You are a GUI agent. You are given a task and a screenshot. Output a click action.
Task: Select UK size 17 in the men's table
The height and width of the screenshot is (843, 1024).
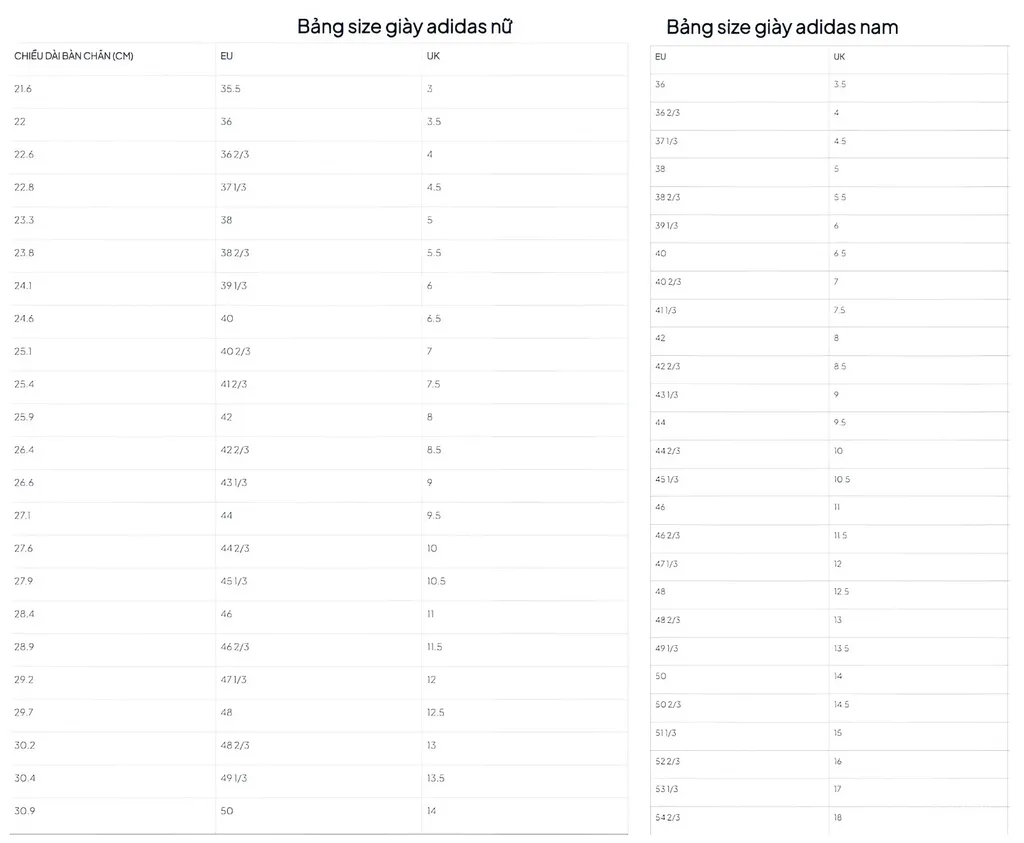(x=838, y=790)
